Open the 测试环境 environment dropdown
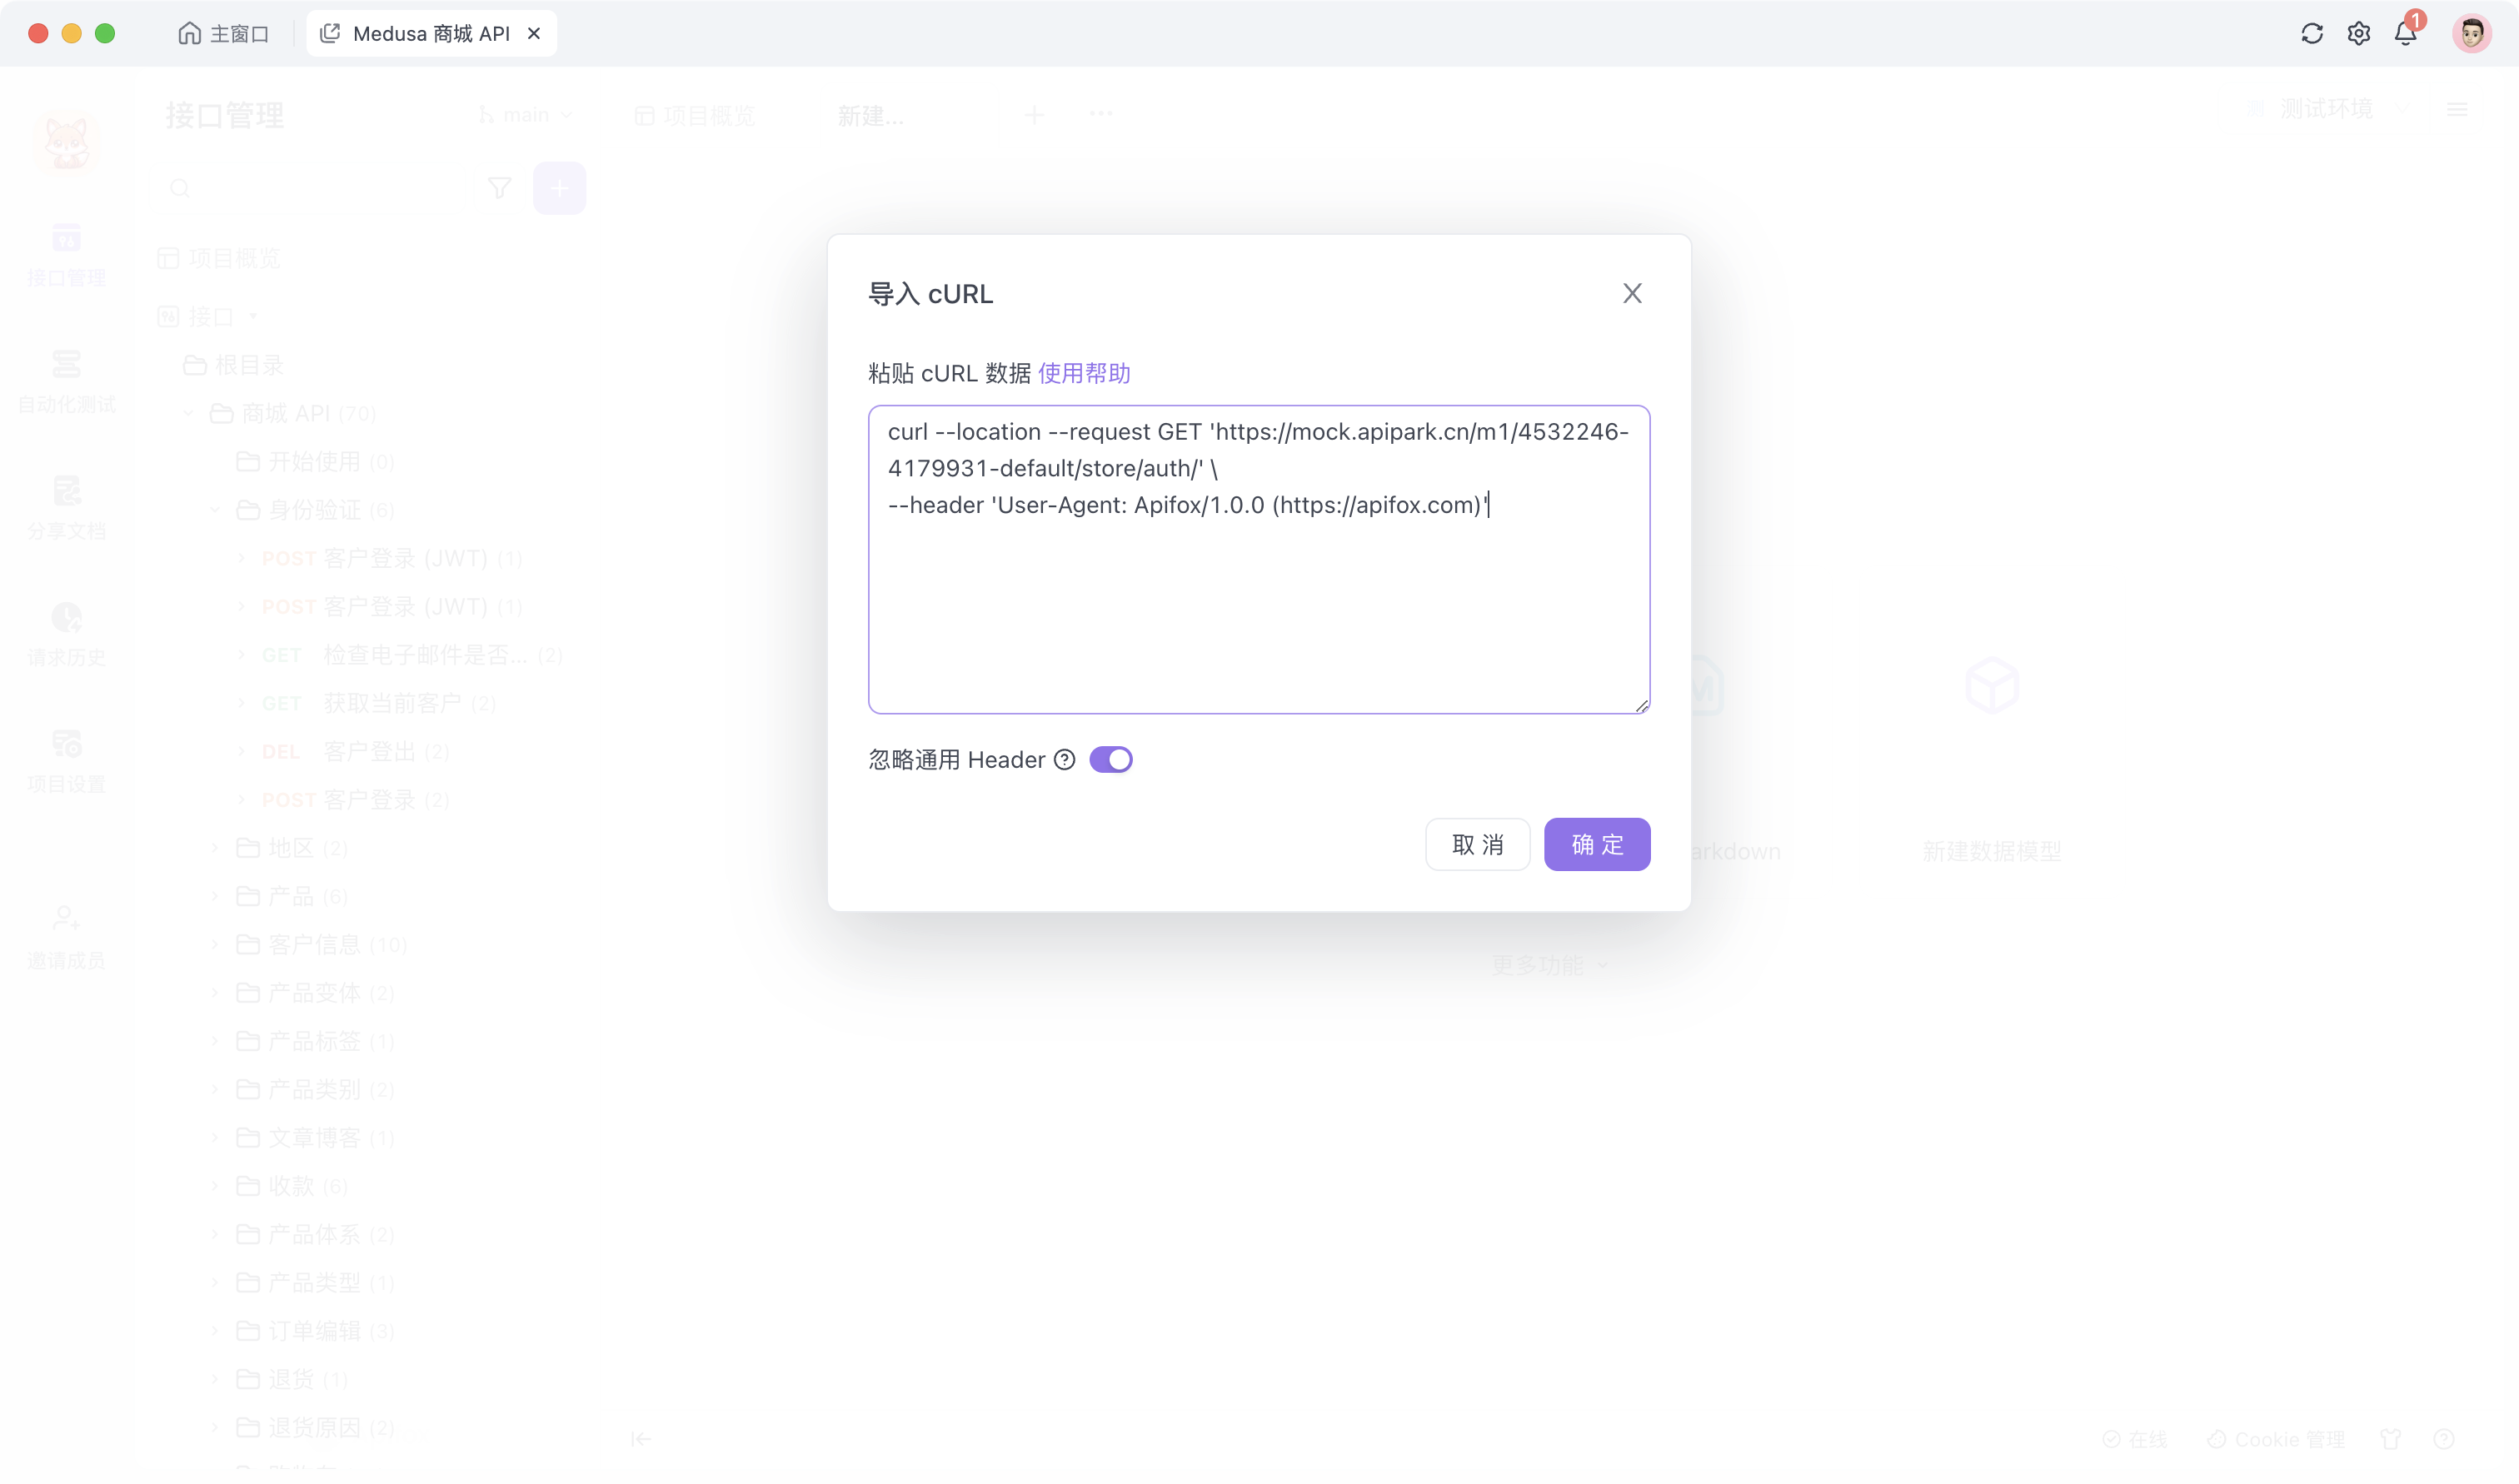 (2326, 109)
